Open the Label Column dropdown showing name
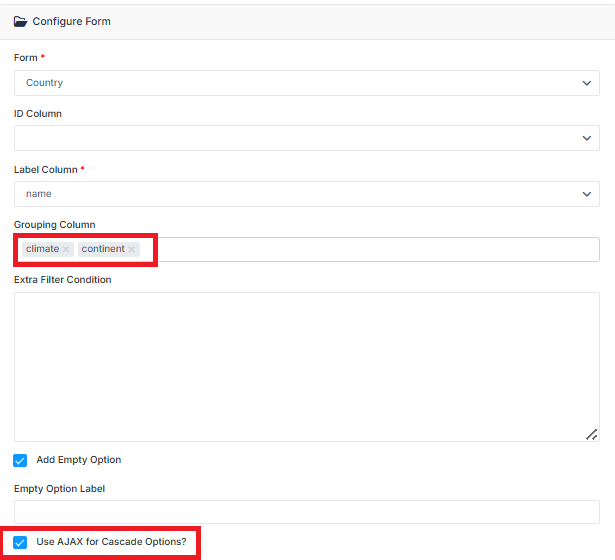 pyautogui.click(x=307, y=194)
